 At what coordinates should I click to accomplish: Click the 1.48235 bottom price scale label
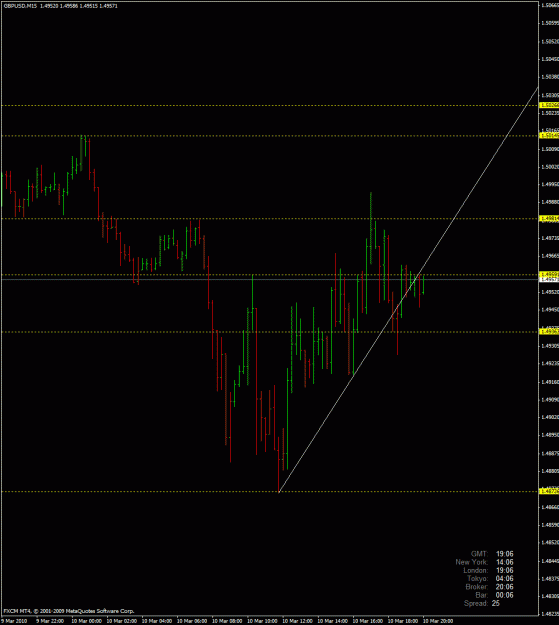point(550,614)
